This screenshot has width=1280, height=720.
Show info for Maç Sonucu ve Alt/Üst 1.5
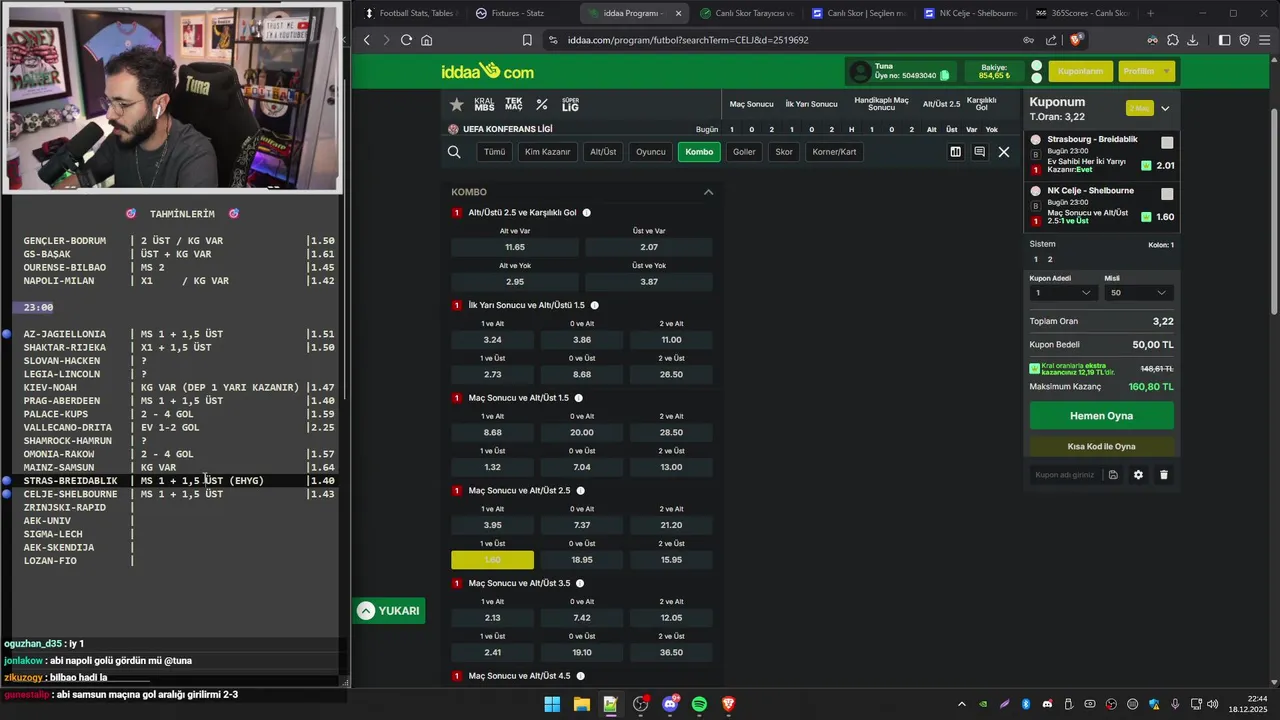click(x=578, y=398)
